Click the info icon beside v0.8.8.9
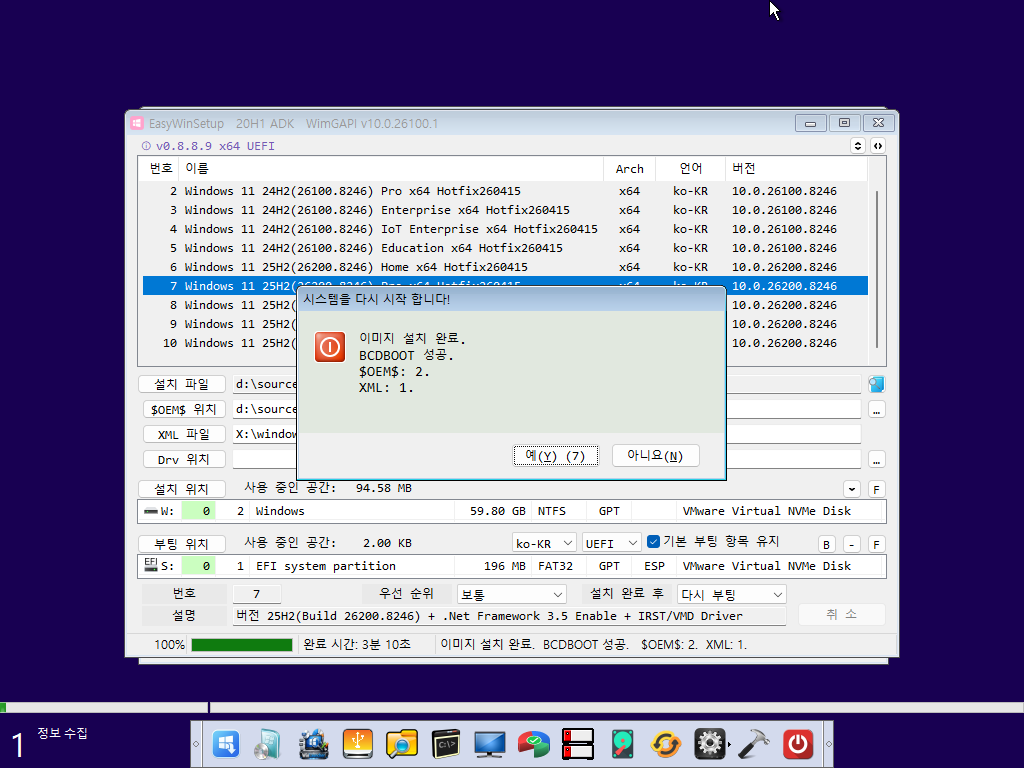 tap(146, 146)
